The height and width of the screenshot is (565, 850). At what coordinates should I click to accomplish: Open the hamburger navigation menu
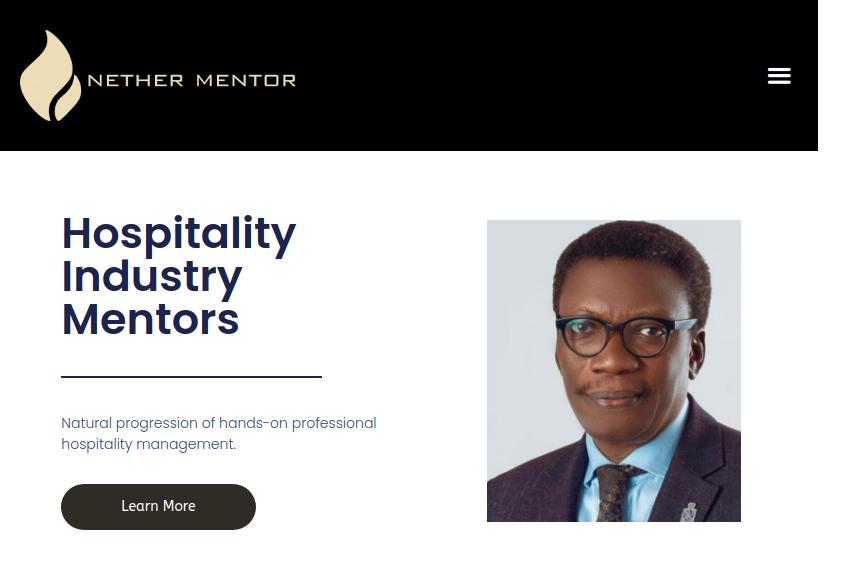pyautogui.click(x=779, y=76)
